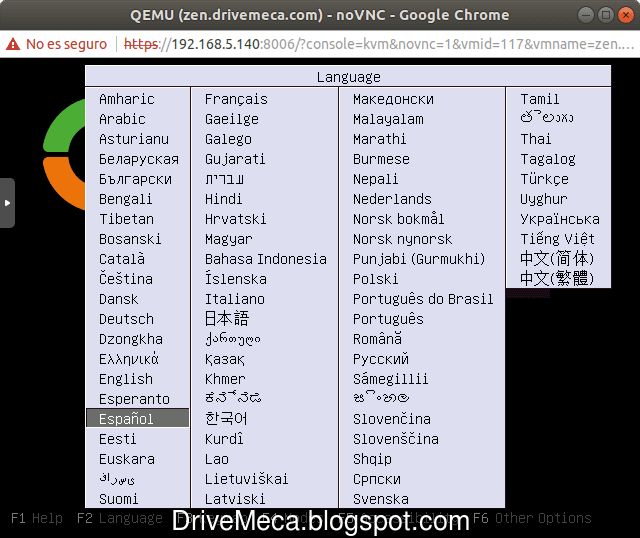Click F1 Help at the bottom bar
This screenshot has width=640, height=538.
(37, 518)
